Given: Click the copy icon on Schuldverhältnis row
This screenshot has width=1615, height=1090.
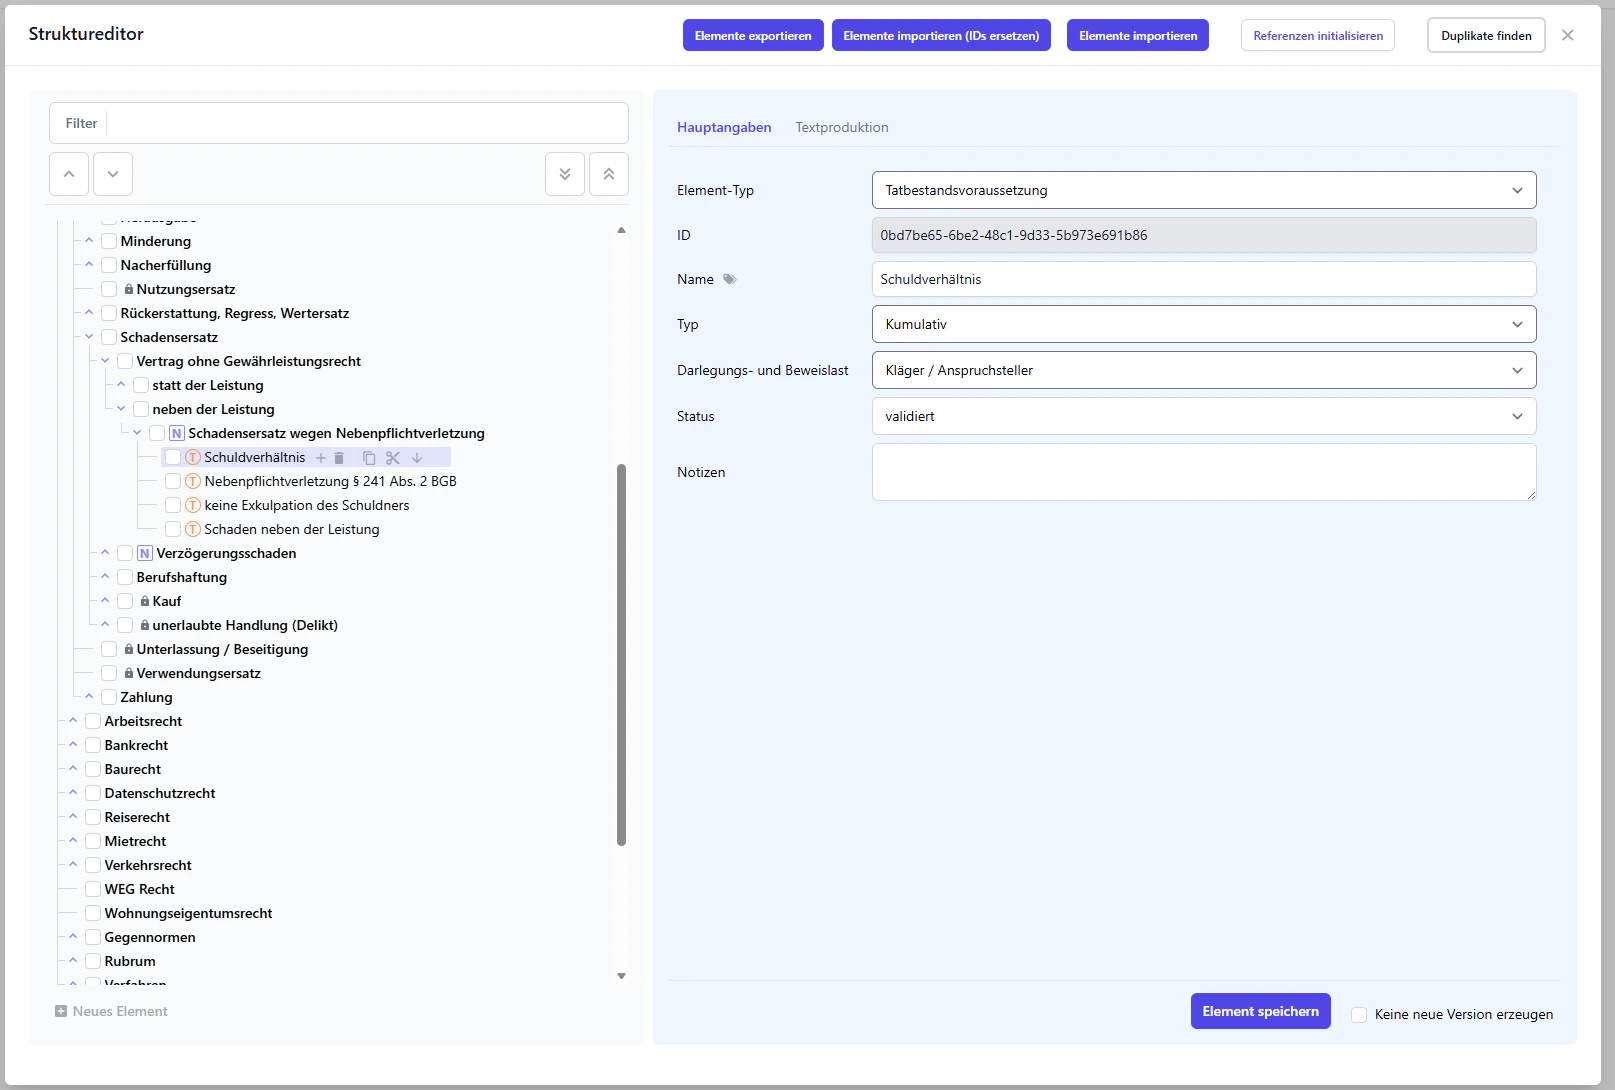Looking at the screenshot, I should [x=369, y=458].
